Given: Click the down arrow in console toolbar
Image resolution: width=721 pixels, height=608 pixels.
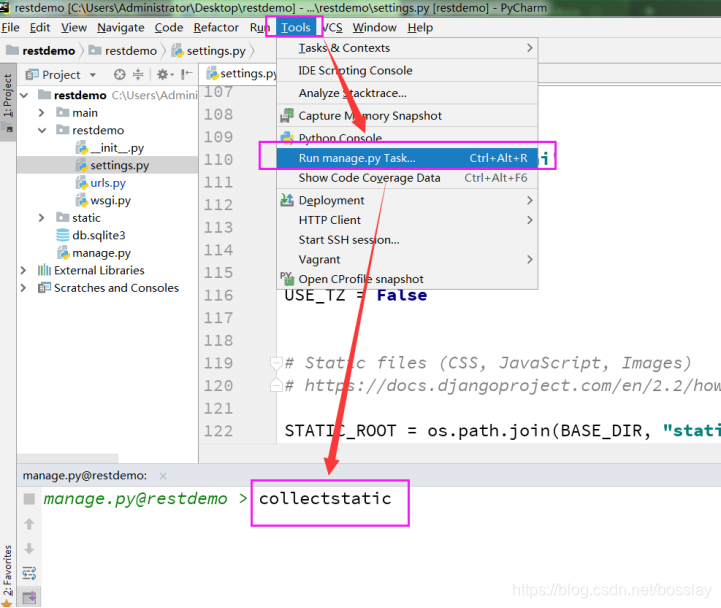Looking at the screenshot, I should [x=29, y=549].
